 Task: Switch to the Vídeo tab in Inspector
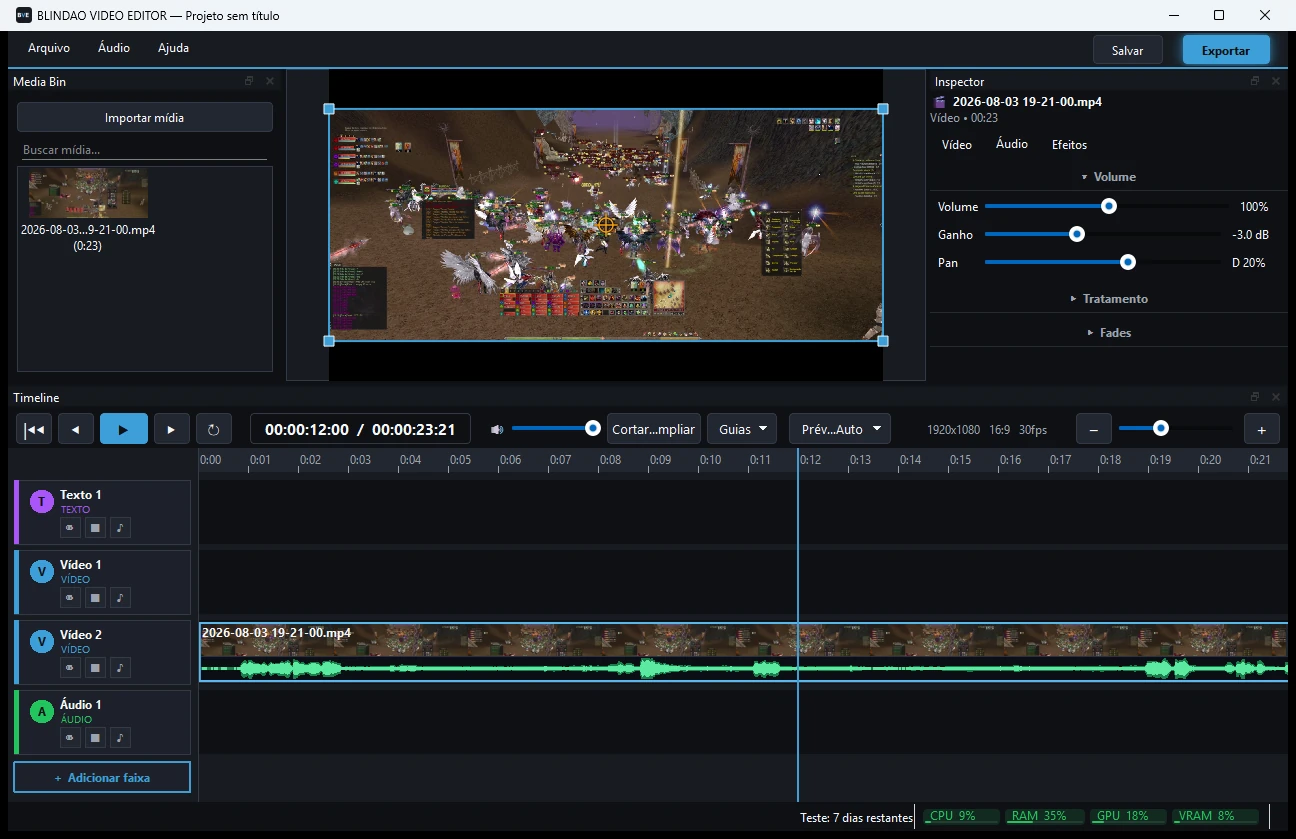click(957, 145)
